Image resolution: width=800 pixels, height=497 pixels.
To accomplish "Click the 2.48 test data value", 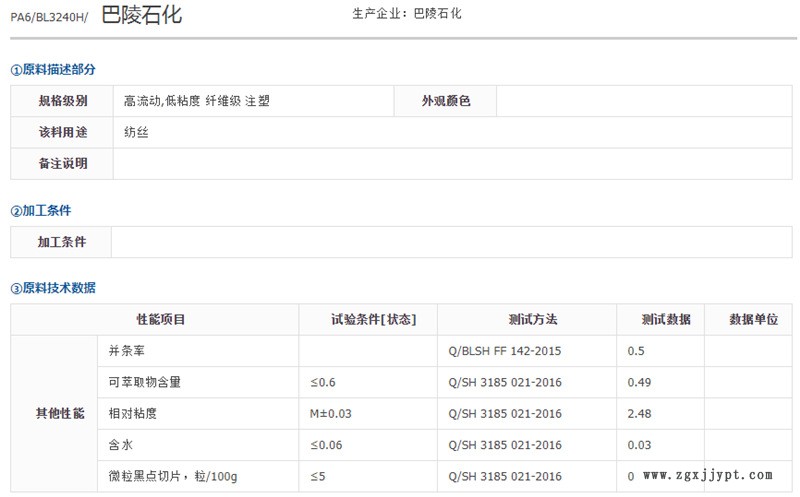I will 639,414.
